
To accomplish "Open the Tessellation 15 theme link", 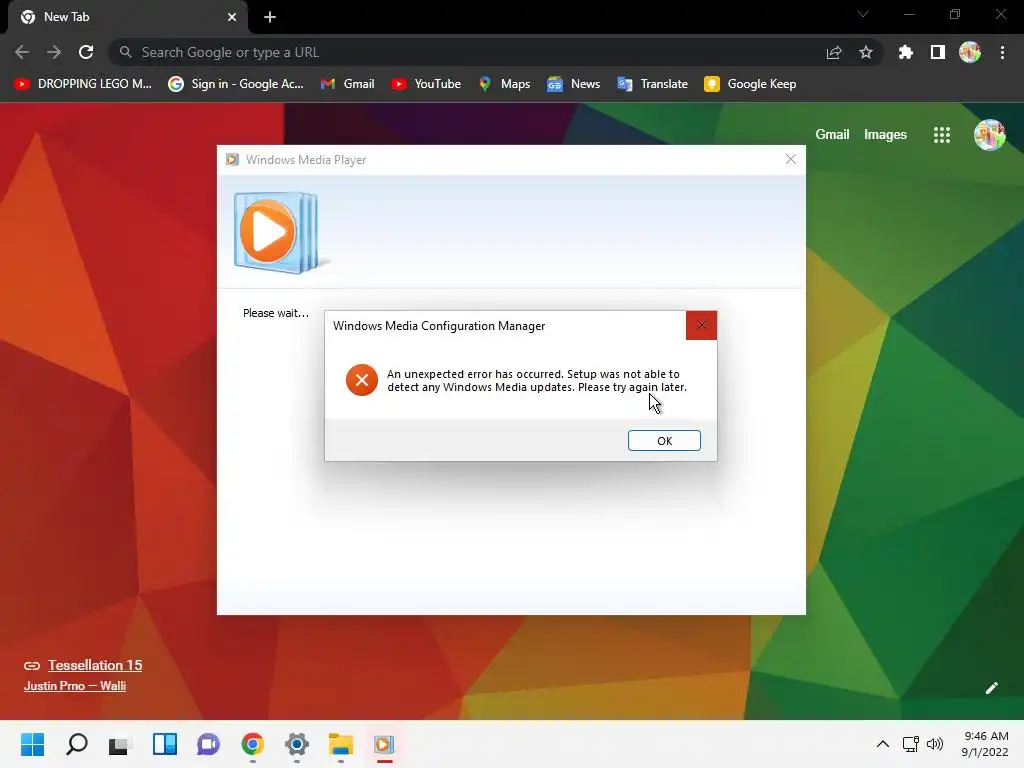I will click(x=95, y=665).
